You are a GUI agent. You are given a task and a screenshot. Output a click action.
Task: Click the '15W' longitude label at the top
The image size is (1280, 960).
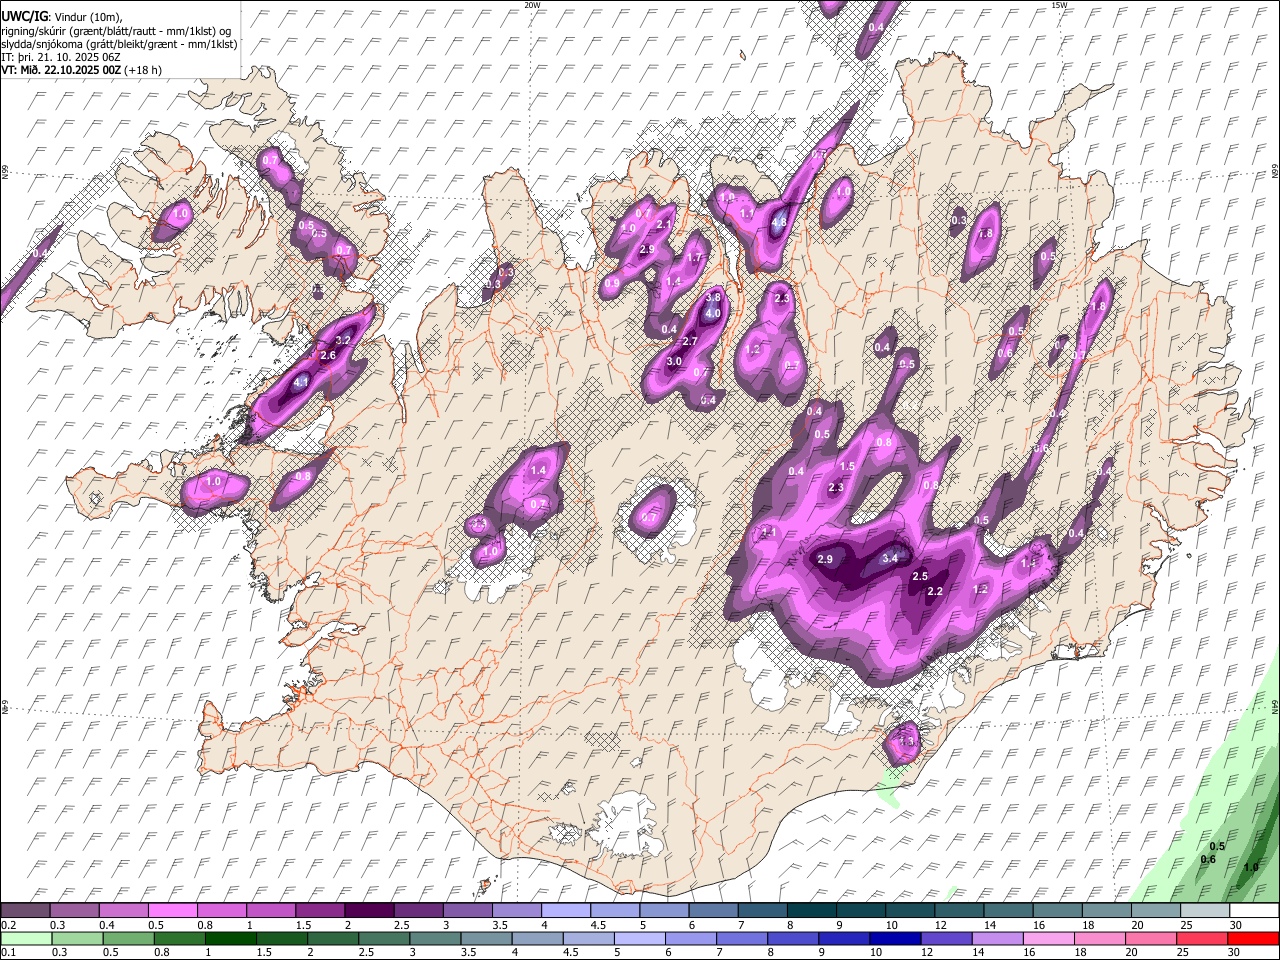coord(1059,5)
